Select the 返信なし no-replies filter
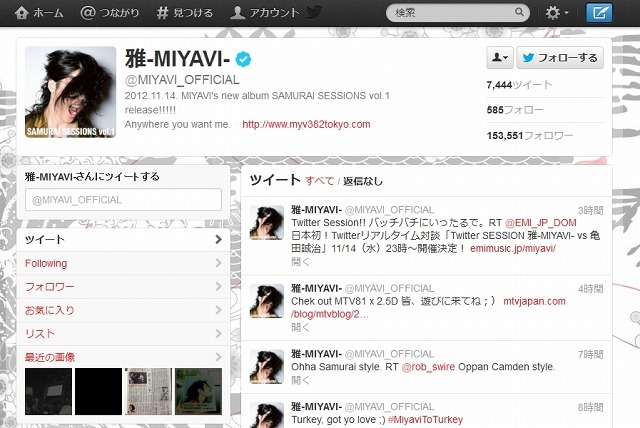The width and height of the screenshot is (640, 428). [x=363, y=181]
